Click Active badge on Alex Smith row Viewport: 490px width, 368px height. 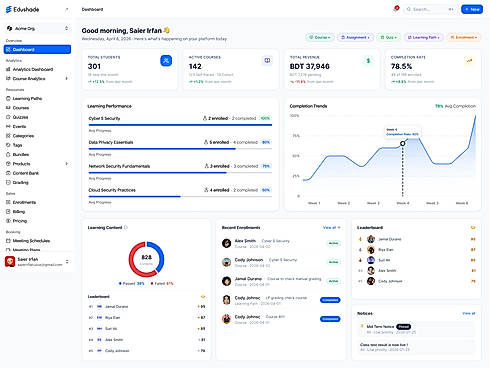[x=333, y=243]
